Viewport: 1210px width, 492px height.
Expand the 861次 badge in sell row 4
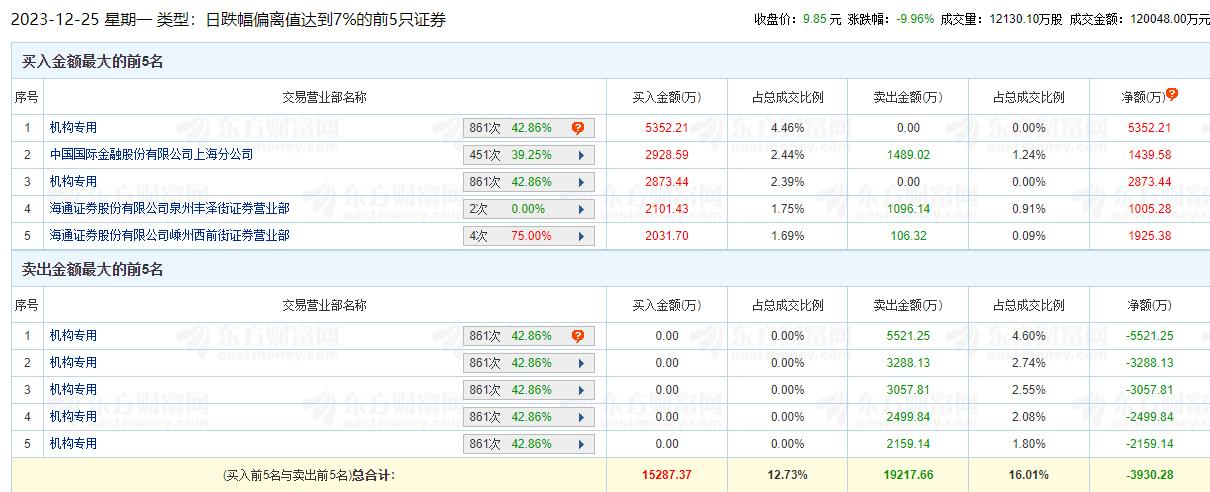tap(580, 417)
